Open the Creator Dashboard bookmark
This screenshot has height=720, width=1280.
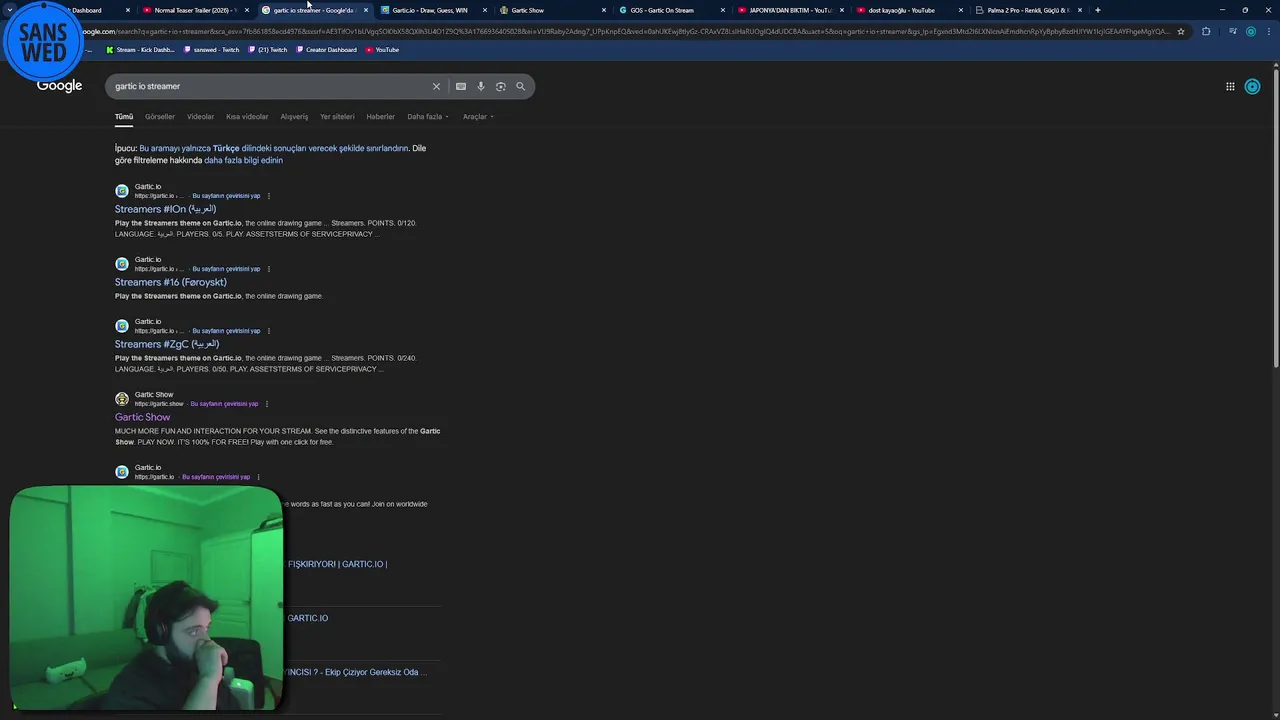point(327,50)
